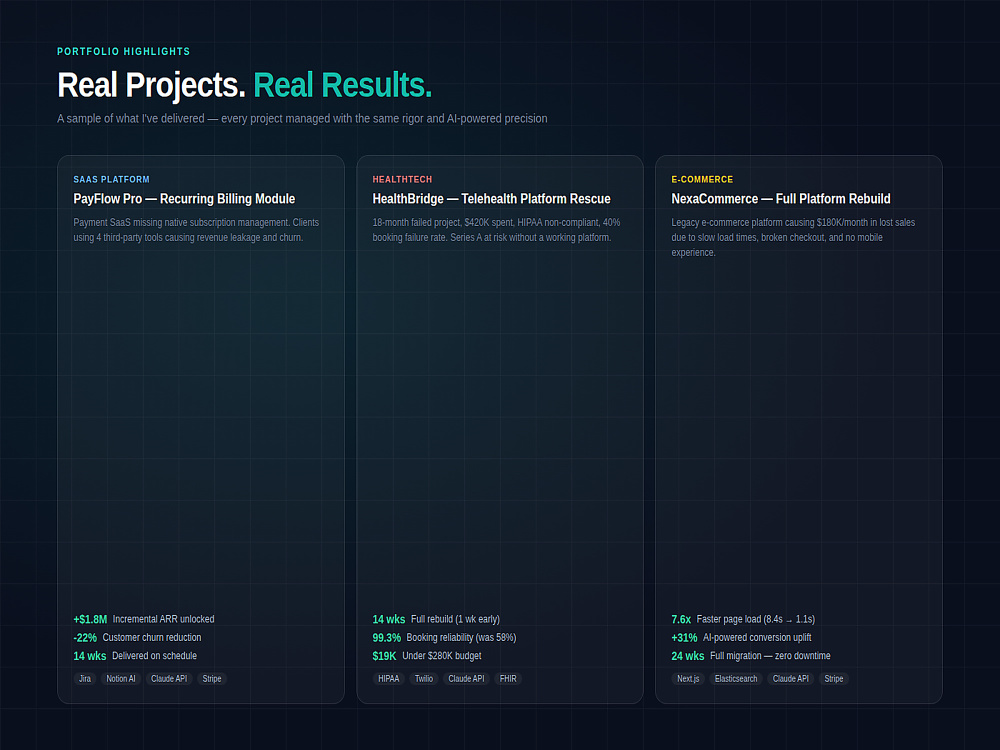Click the subtitle starting 'A sample of what I've delivered'
The width and height of the screenshot is (1000, 750).
click(302, 119)
